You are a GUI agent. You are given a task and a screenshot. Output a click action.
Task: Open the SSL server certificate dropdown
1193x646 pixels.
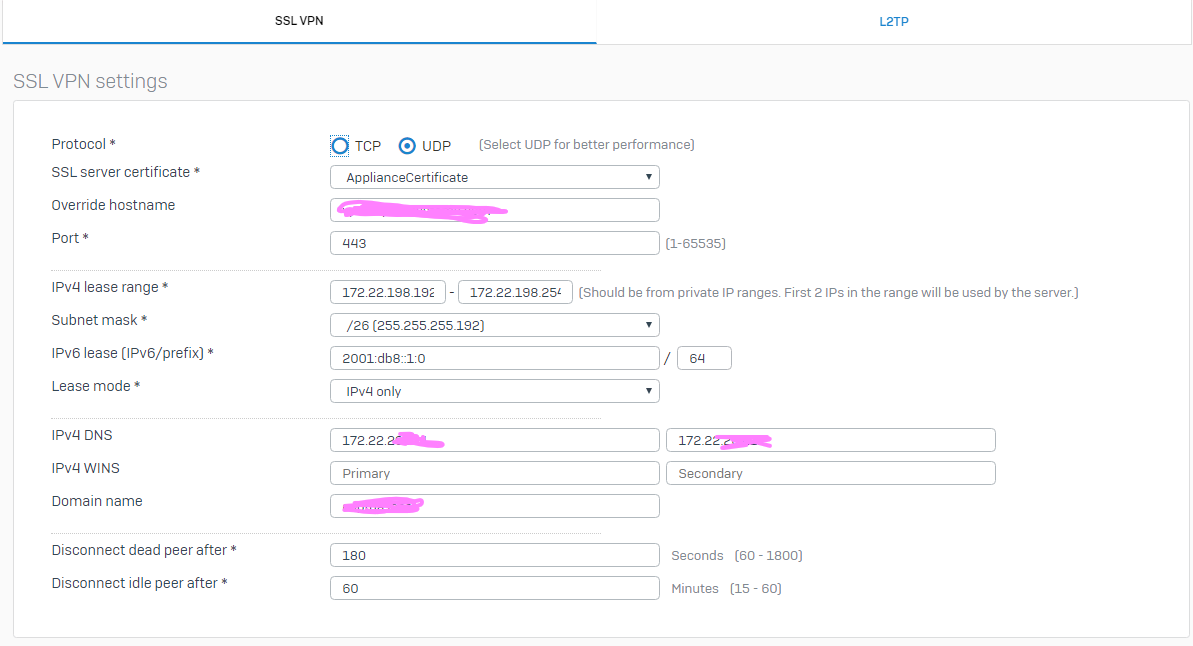(494, 177)
